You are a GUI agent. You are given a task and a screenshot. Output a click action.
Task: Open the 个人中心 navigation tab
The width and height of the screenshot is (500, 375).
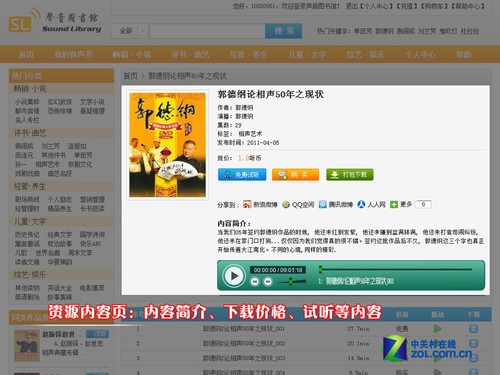[420, 54]
